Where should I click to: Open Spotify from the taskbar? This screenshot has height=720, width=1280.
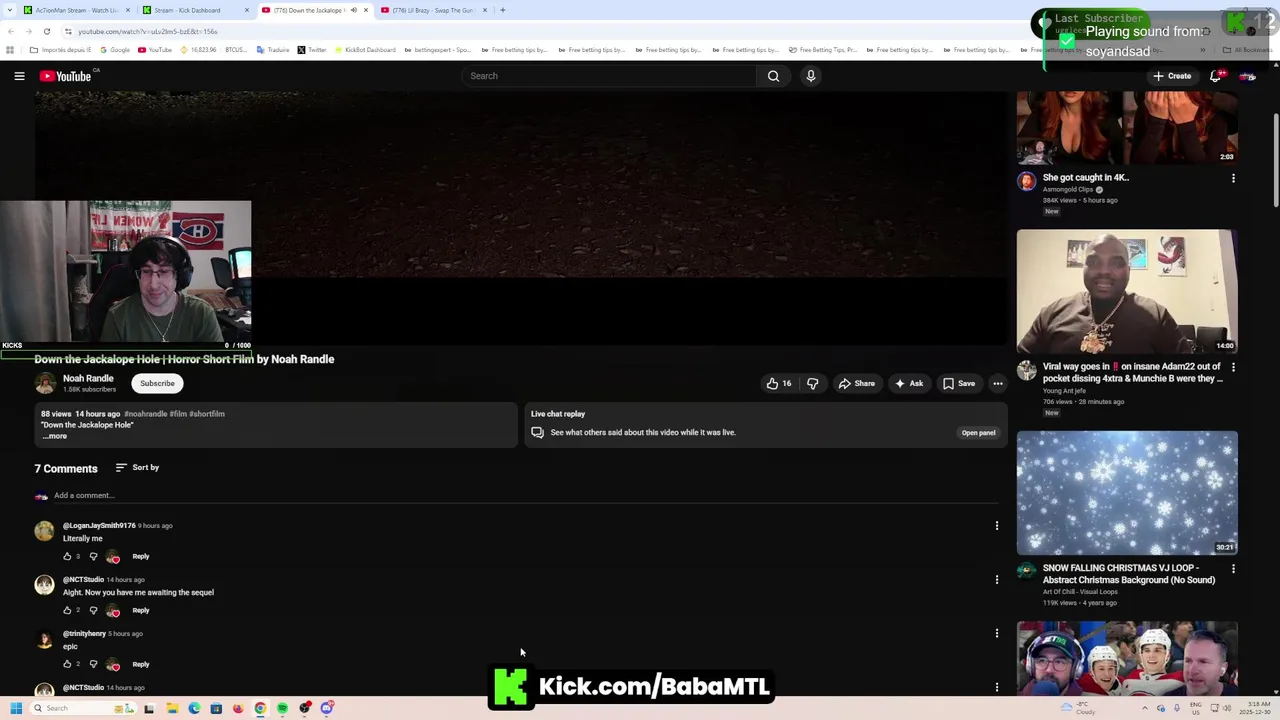point(282,708)
